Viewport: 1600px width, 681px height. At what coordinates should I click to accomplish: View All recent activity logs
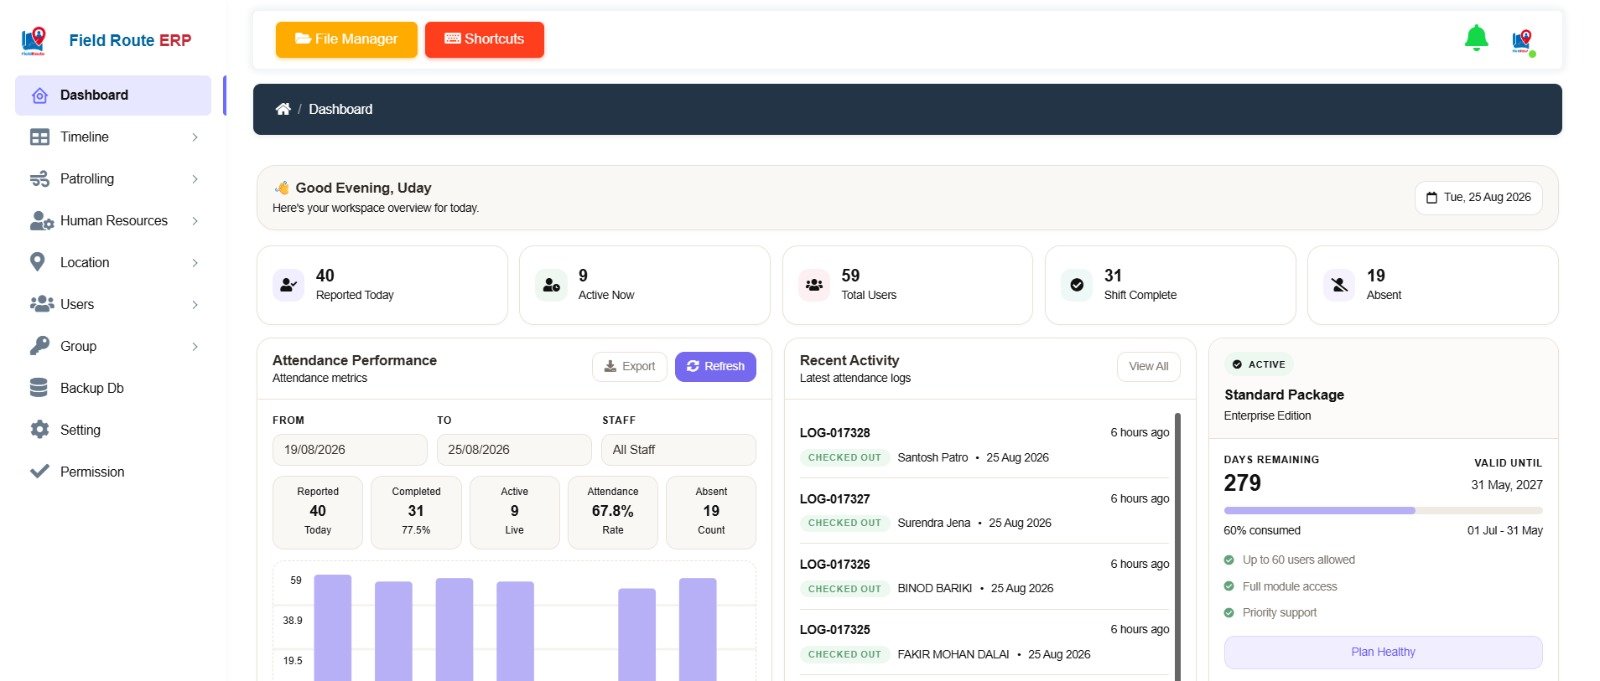[1148, 367]
